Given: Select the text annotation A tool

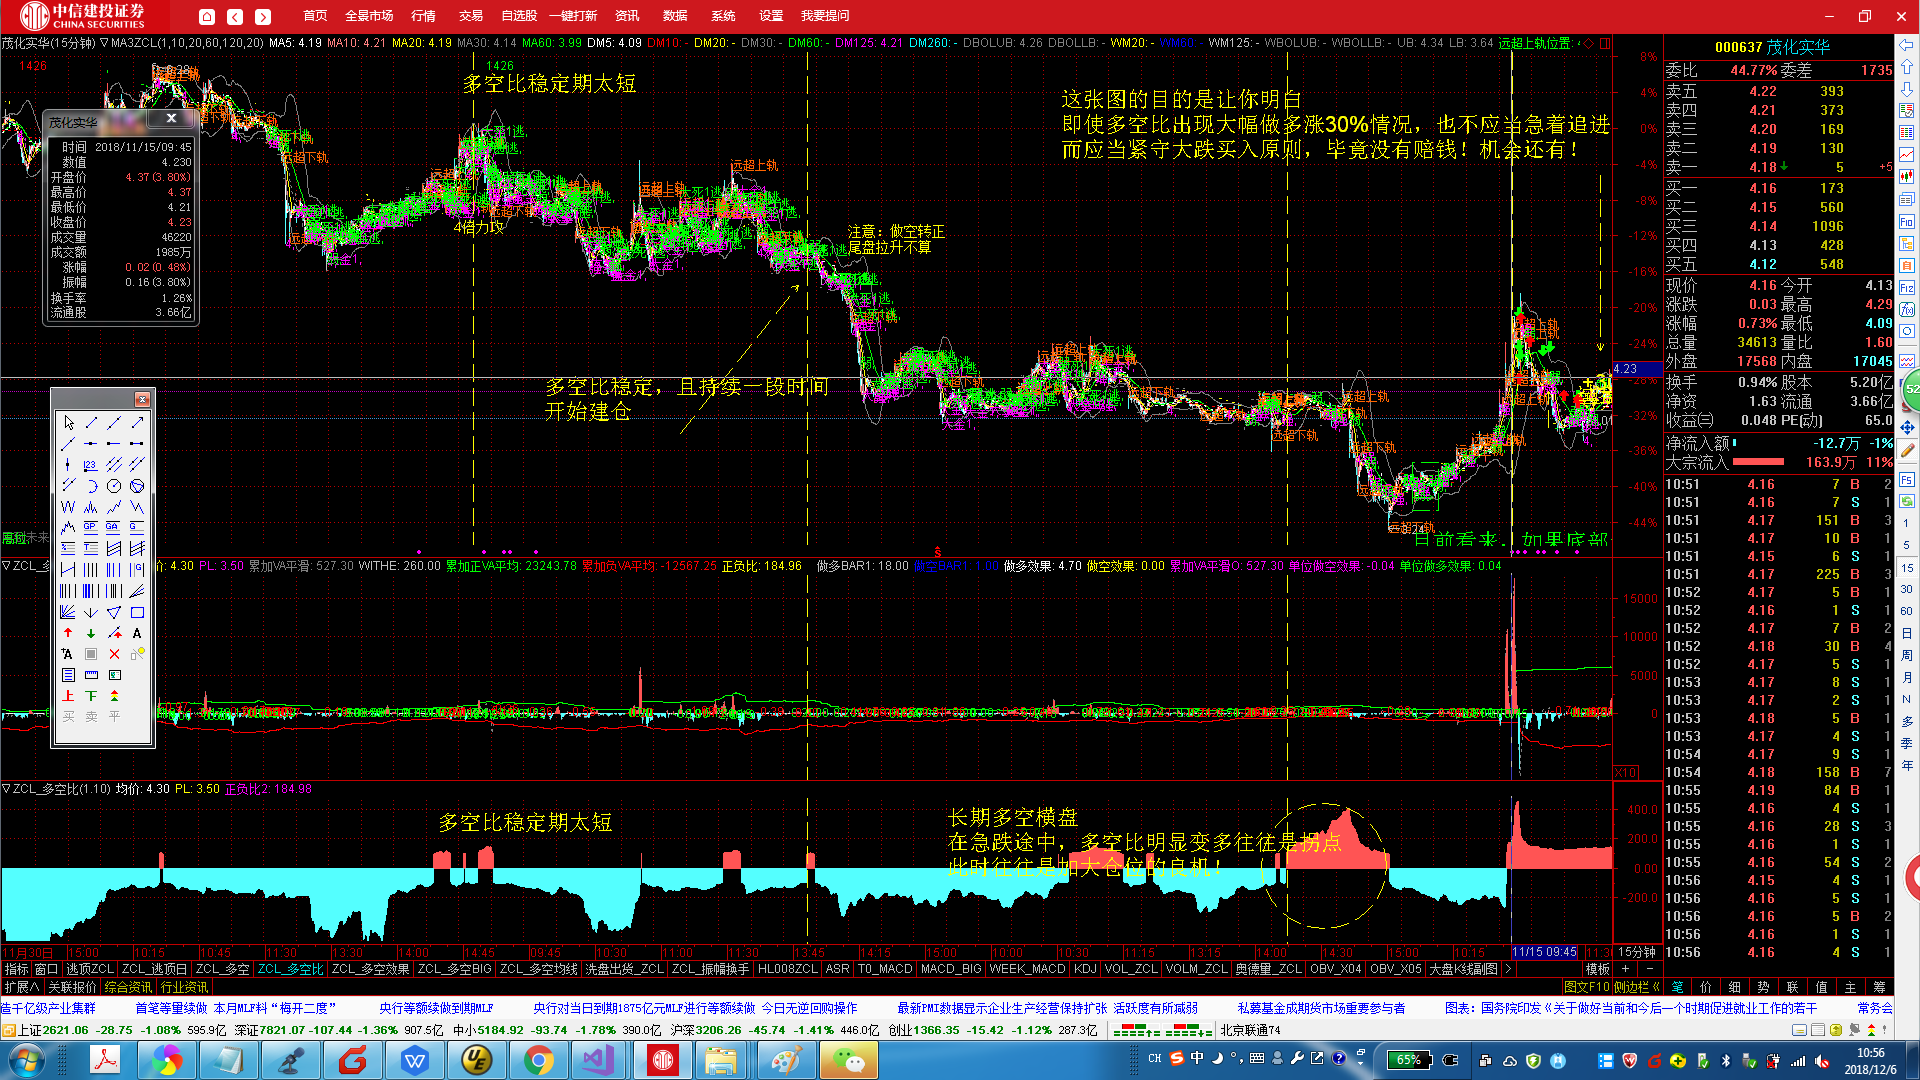Looking at the screenshot, I should 137,633.
